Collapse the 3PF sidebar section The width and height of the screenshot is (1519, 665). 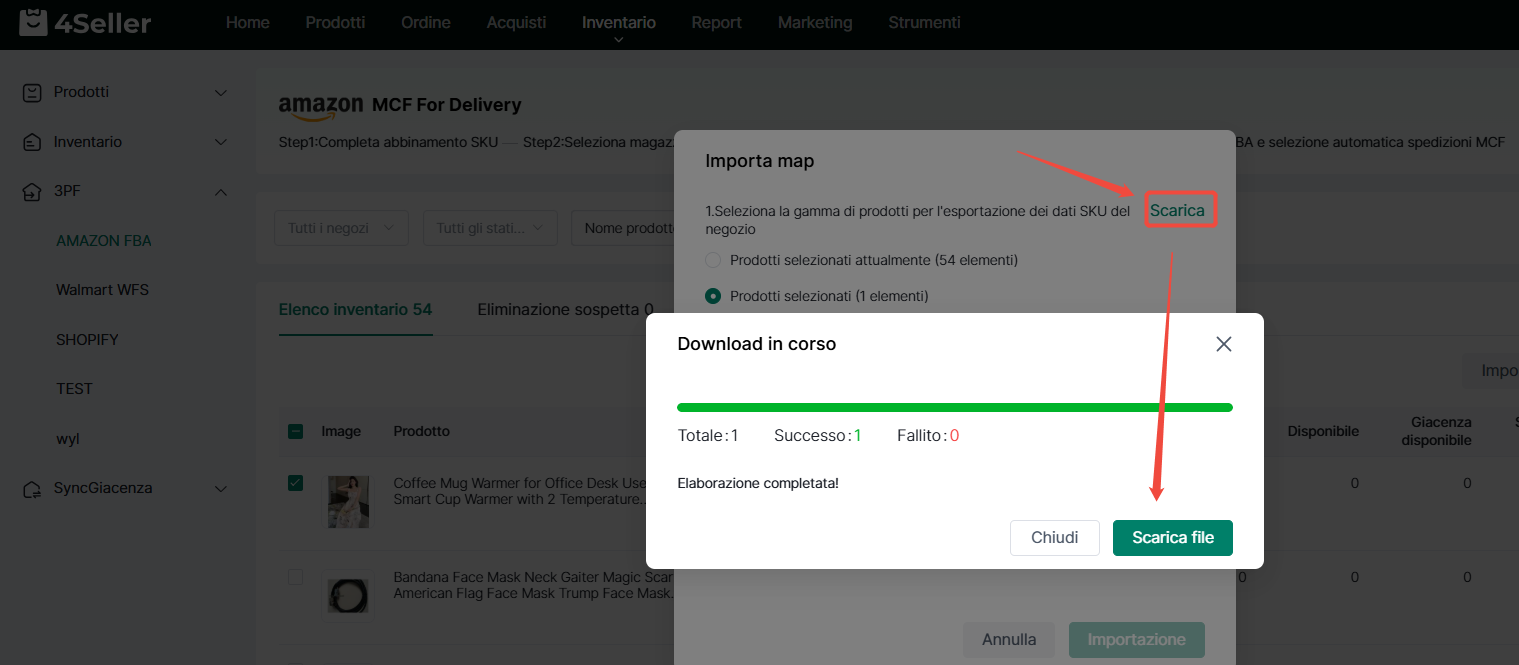[221, 192]
